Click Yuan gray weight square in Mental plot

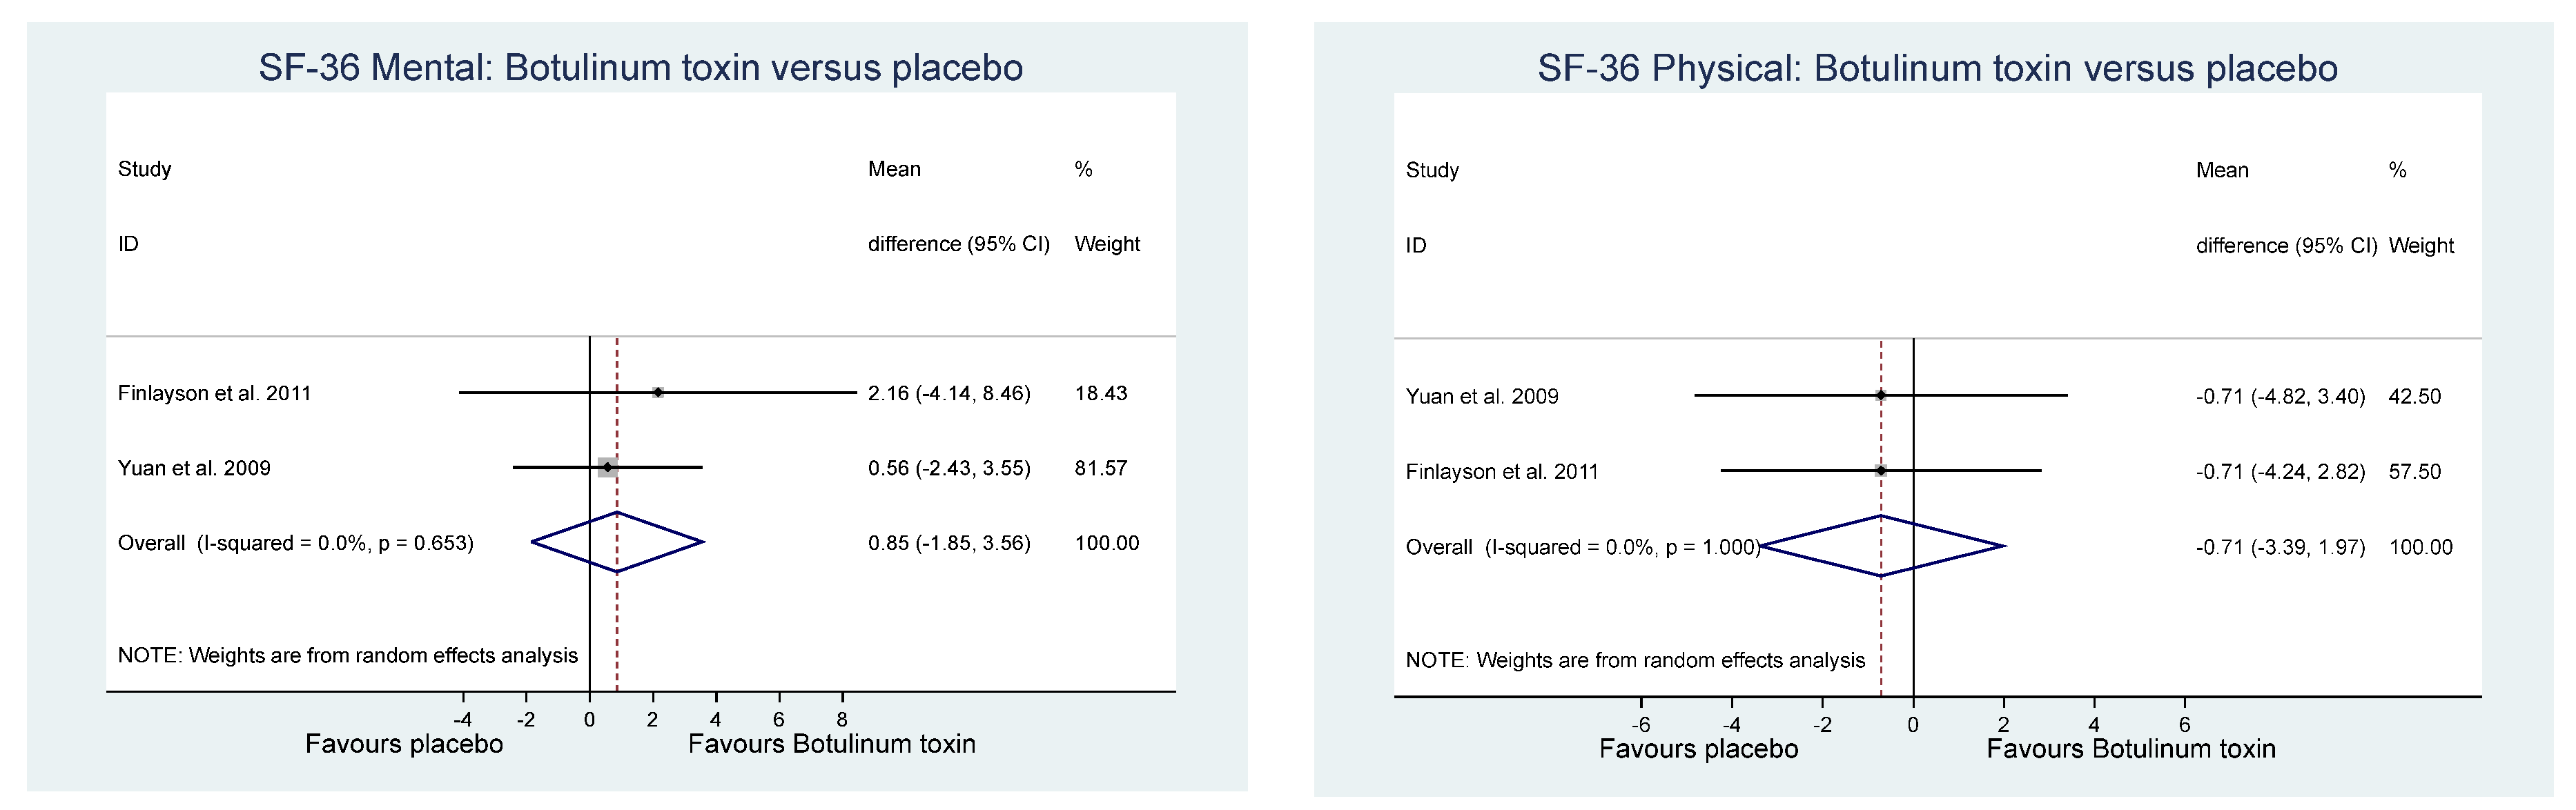(607, 467)
